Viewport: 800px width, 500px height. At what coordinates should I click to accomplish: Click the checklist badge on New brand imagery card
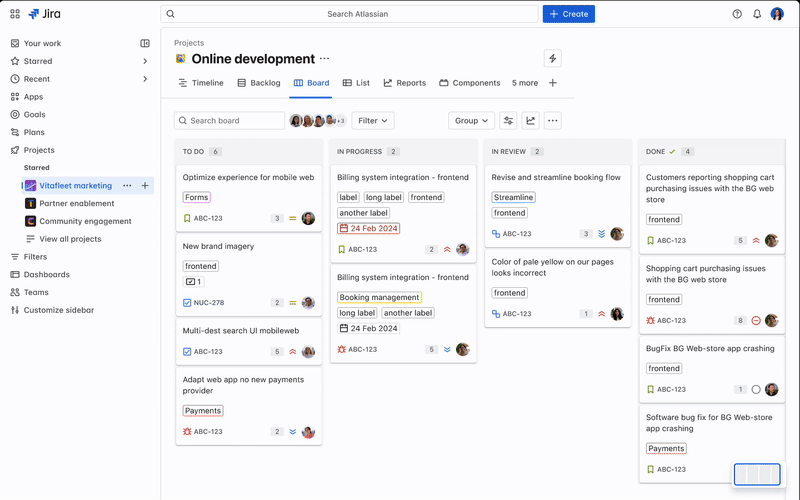[193, 282]
